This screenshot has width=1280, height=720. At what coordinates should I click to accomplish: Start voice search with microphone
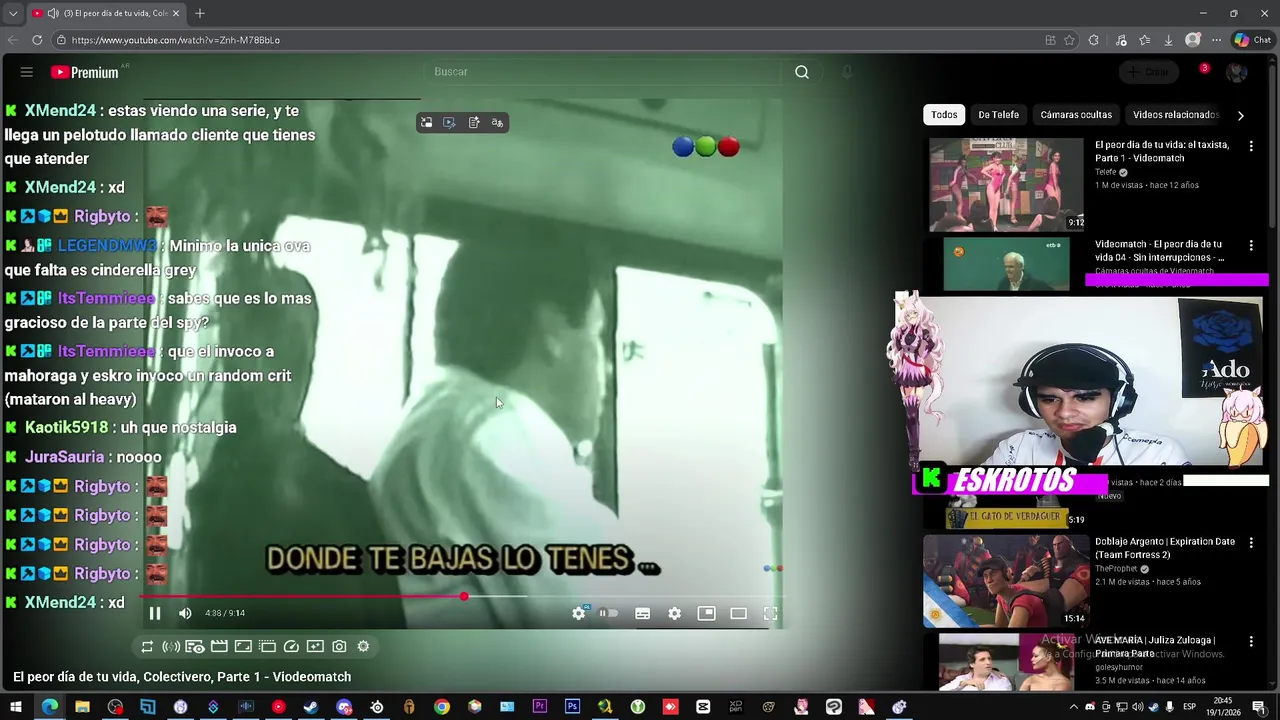[847, 72]
